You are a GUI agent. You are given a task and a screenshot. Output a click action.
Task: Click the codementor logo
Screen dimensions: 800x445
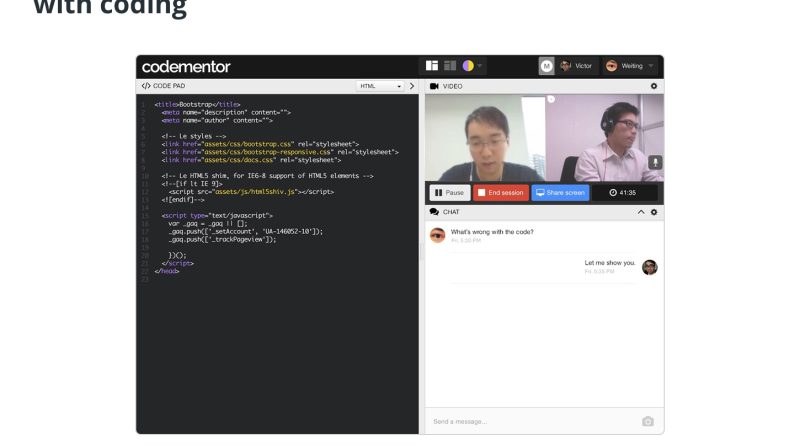point(186,67)
